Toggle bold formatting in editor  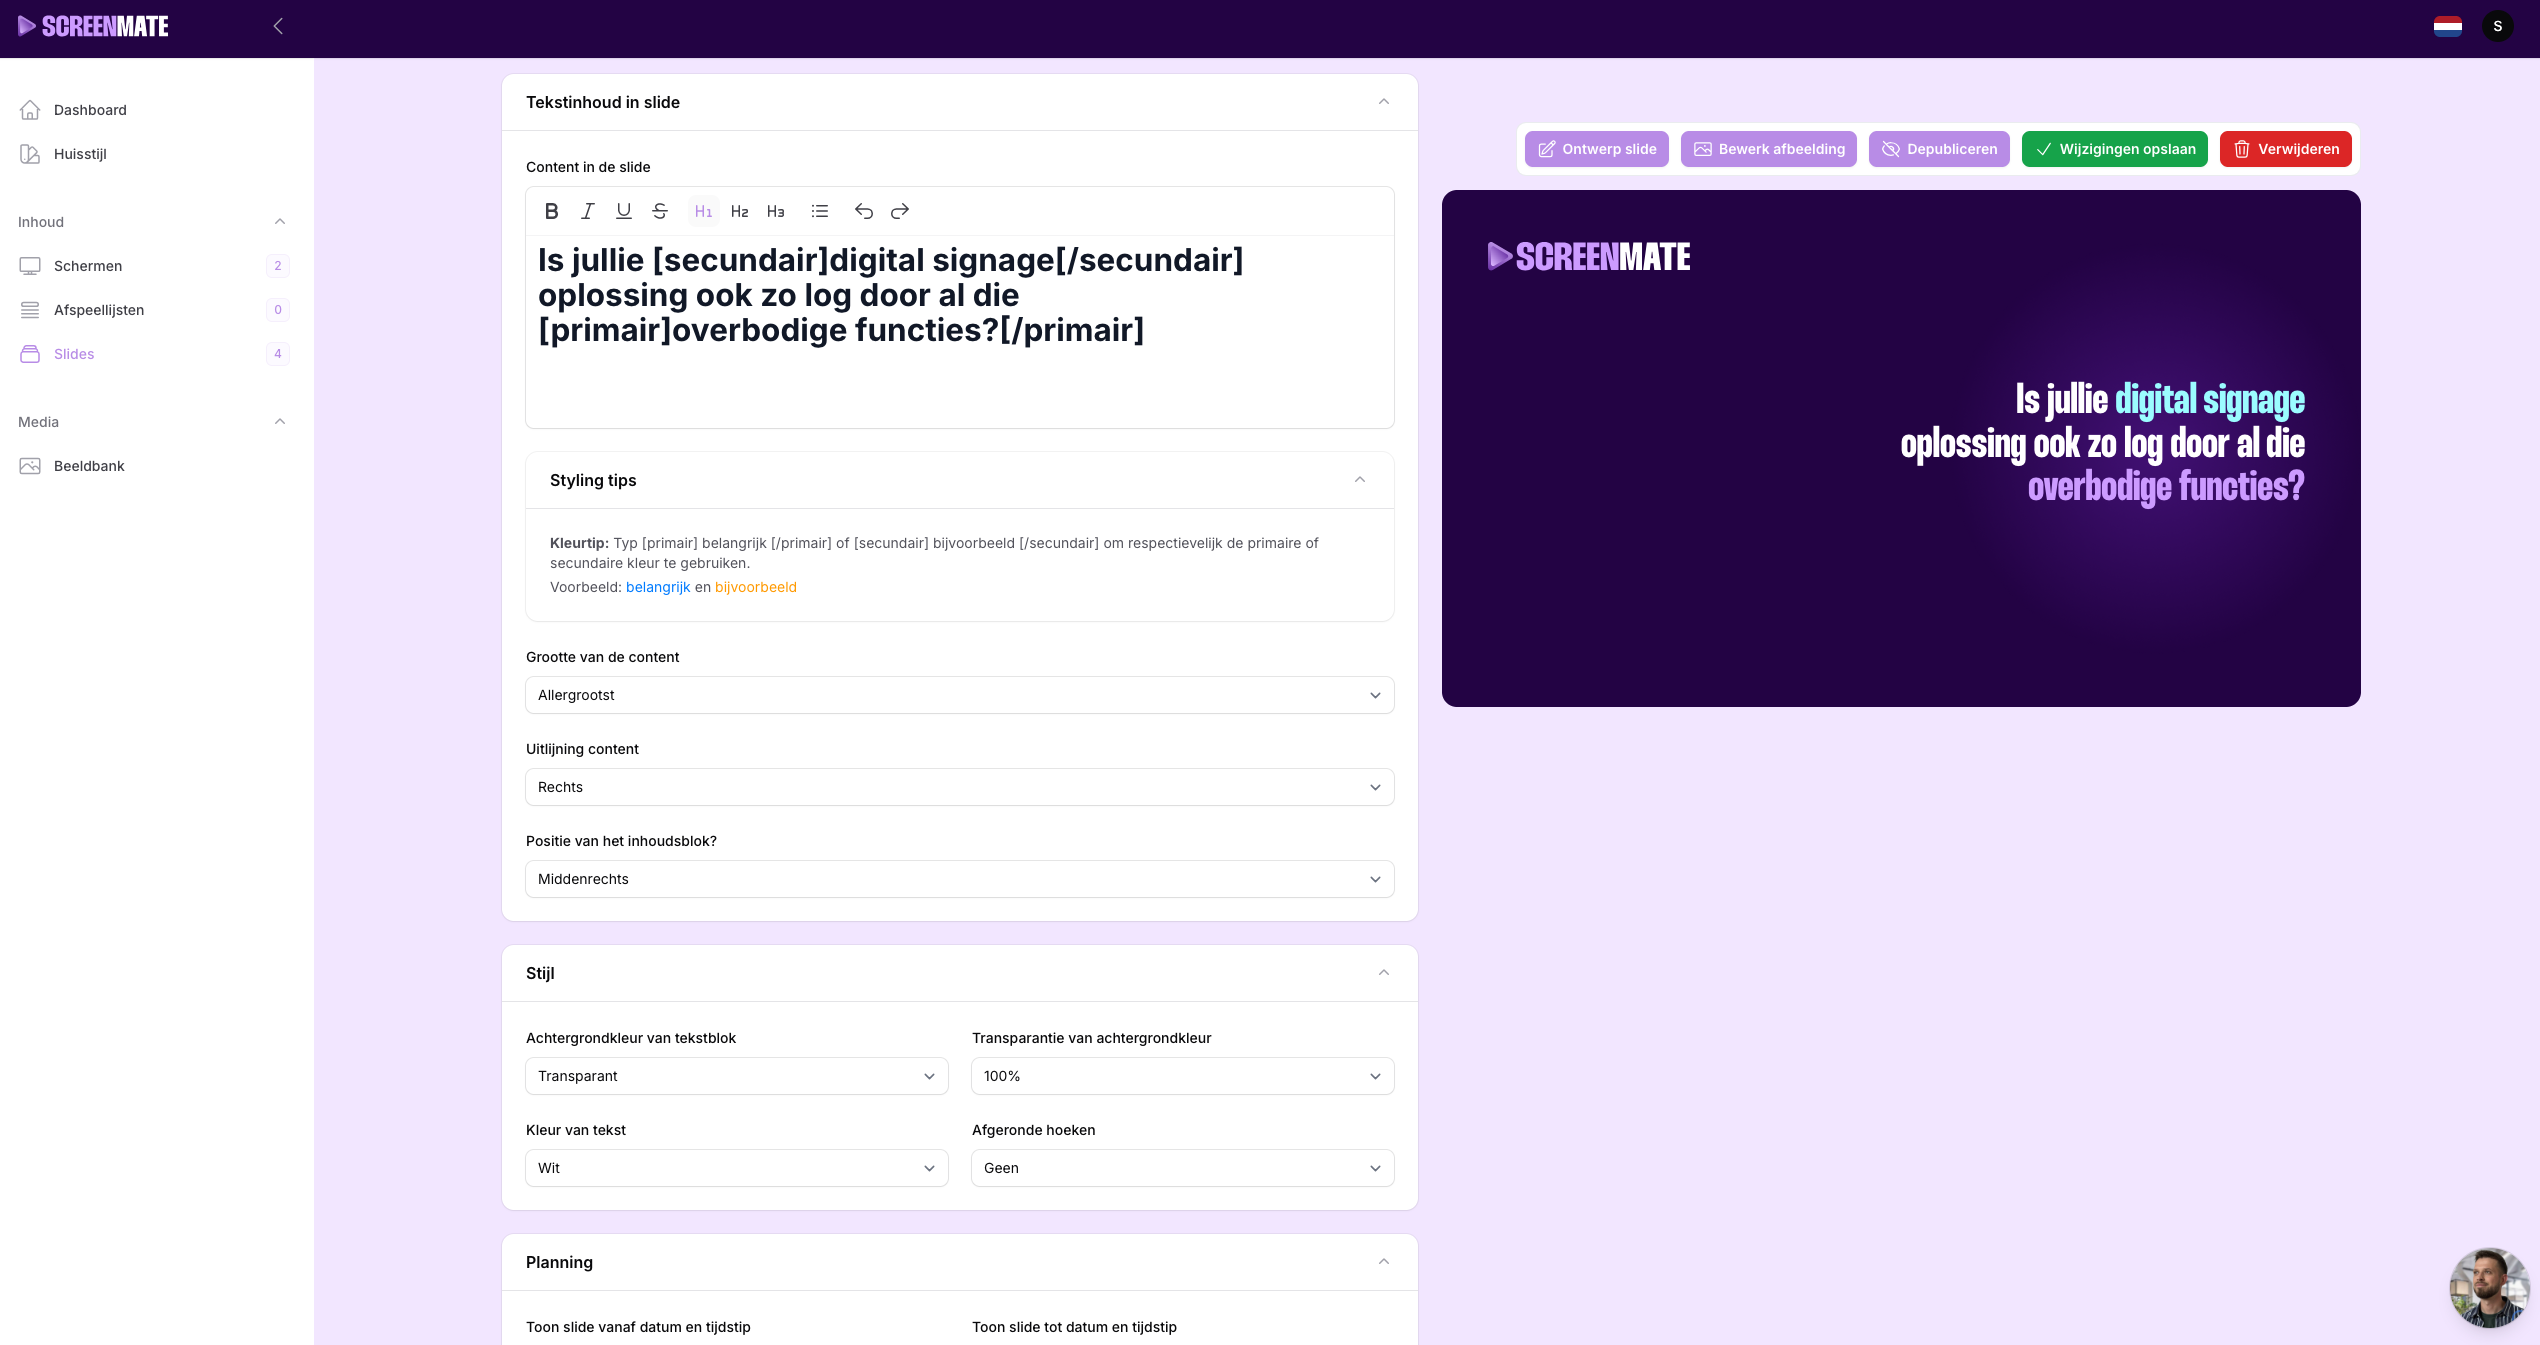(x=551, y=211)
